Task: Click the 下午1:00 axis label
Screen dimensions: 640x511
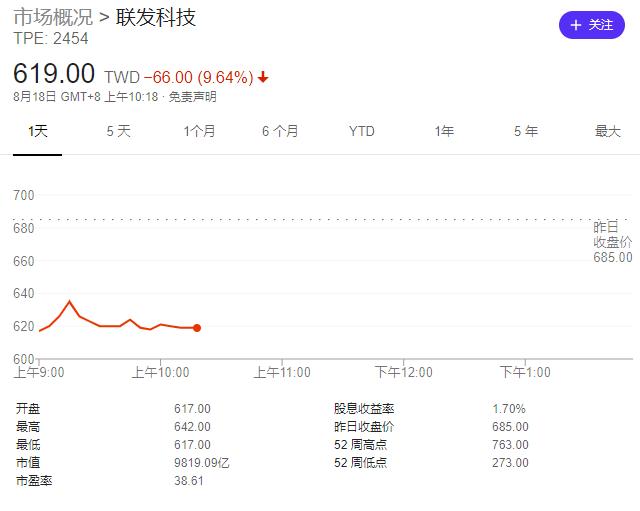Action: (525, 372)
